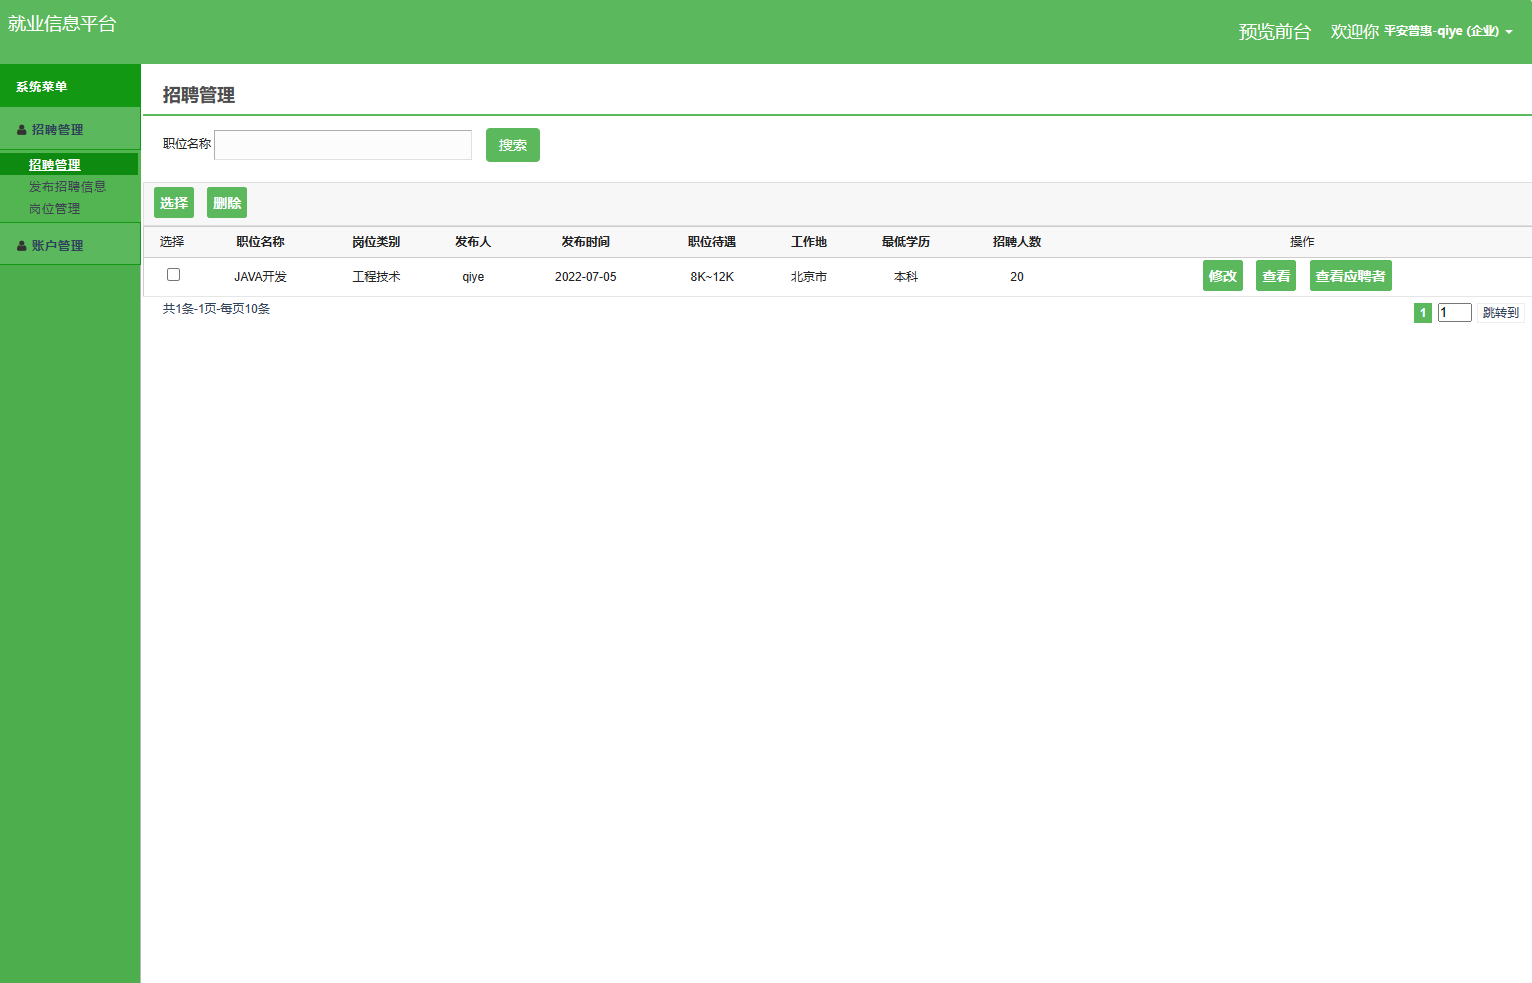Click the 职位待遇 column header
The width and height of the screenshot is (1532, 983).
point(712,242)
